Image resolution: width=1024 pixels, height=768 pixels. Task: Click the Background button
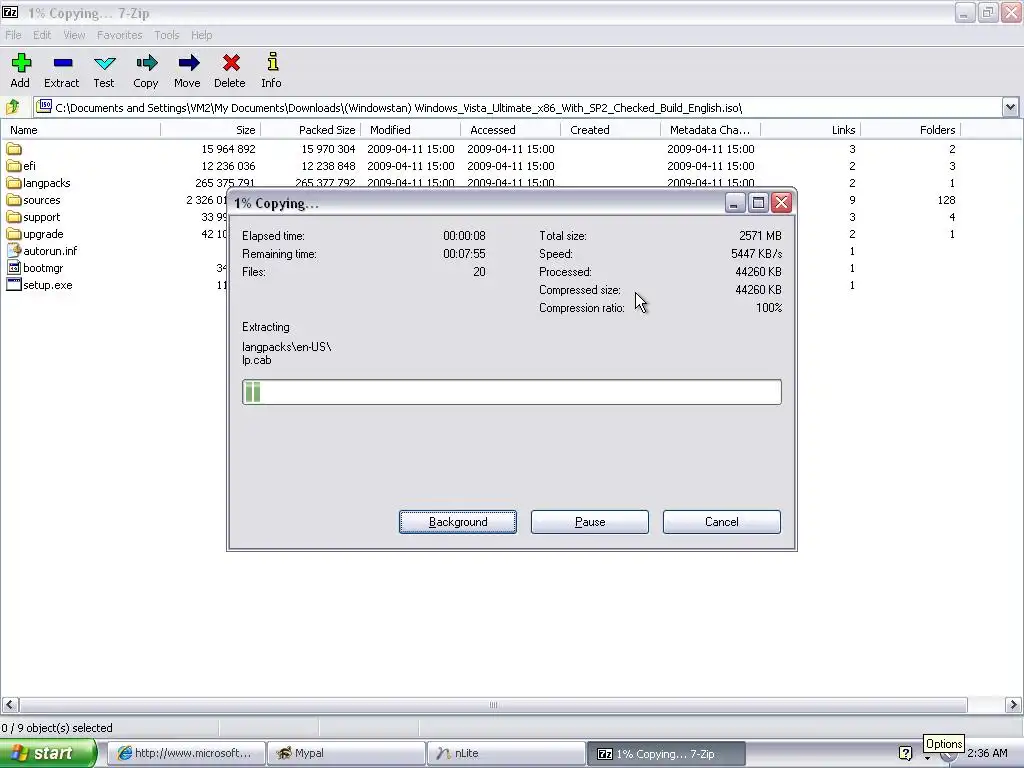[458, 522]
